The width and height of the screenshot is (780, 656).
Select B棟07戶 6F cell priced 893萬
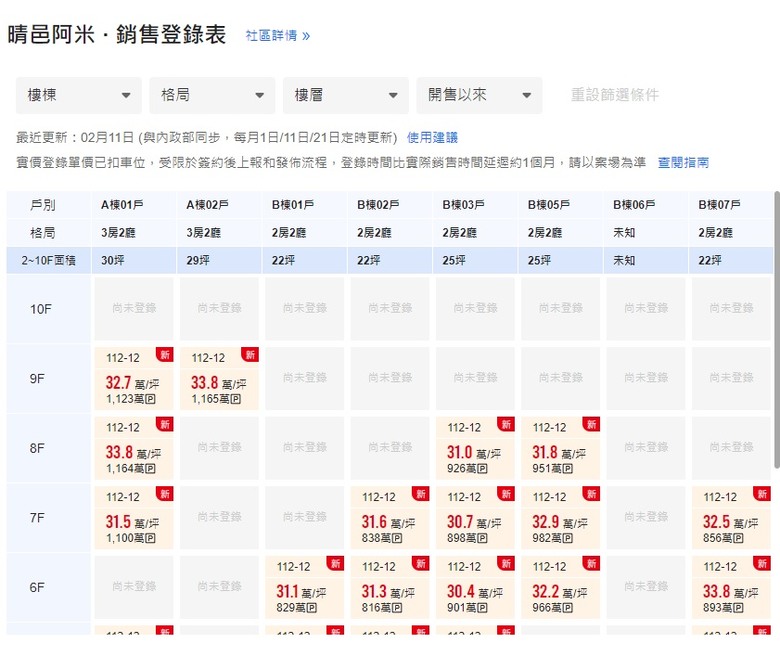[x=731, y=587]
